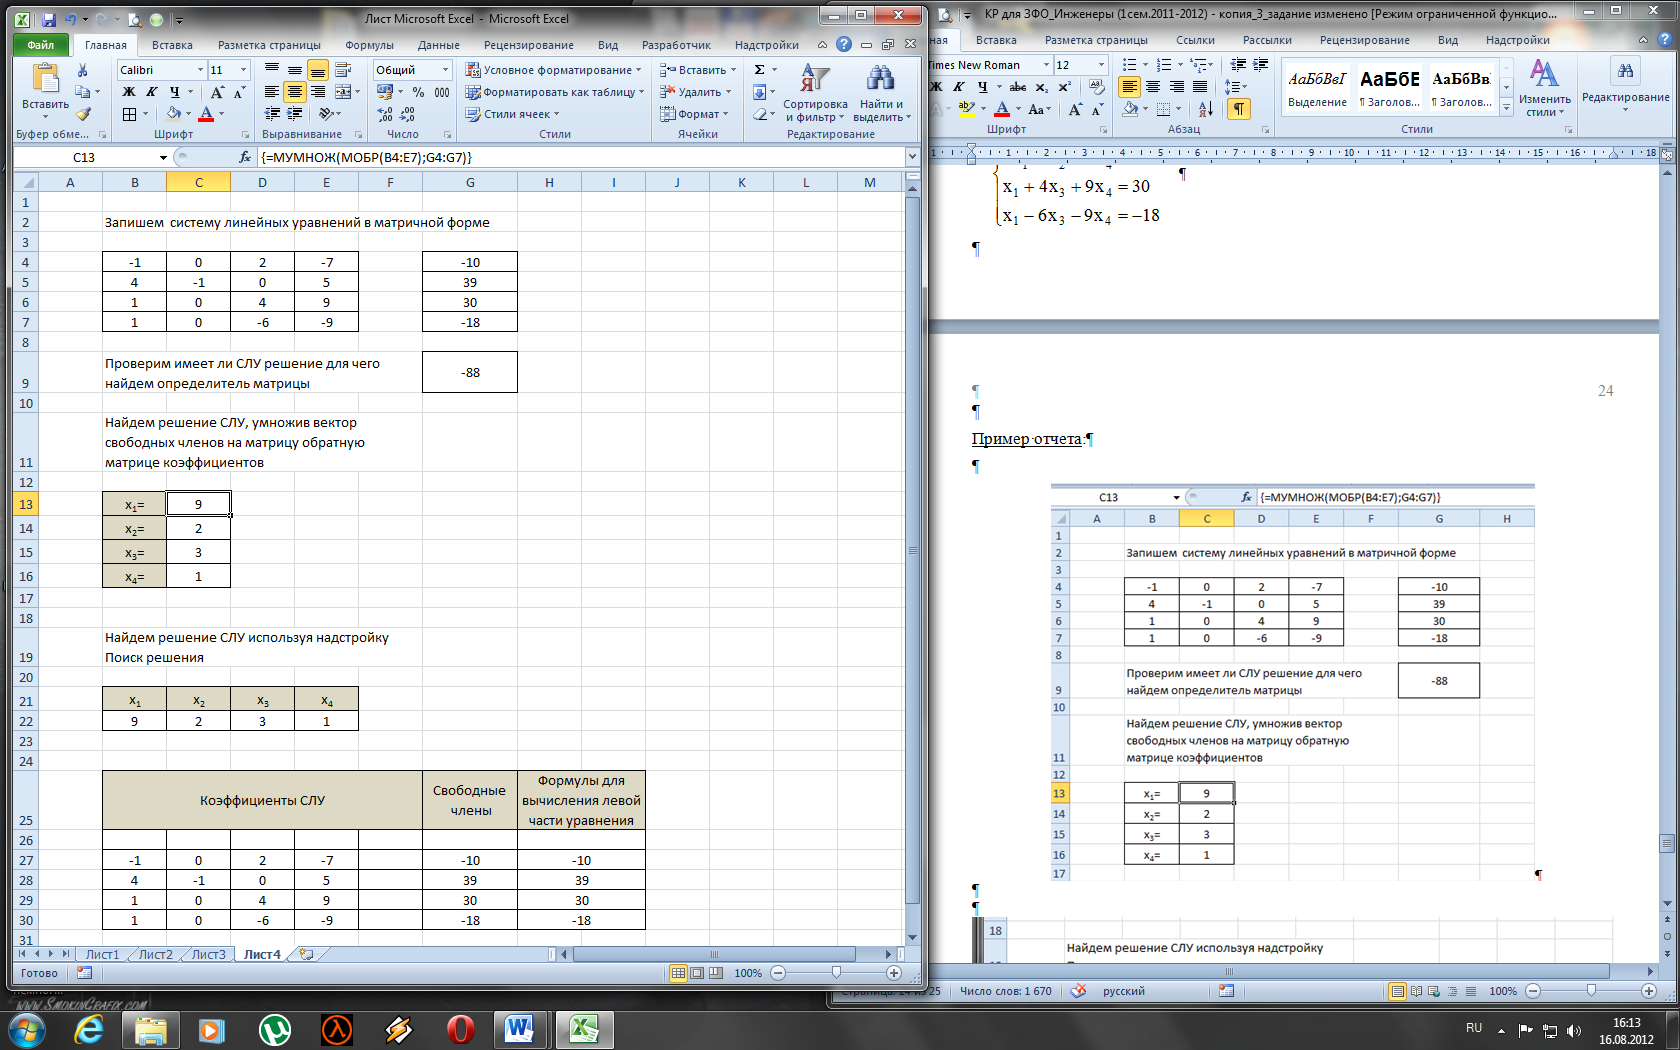Open the Cell Styles (Стили ячеек) dropdown

pos(513,114)
